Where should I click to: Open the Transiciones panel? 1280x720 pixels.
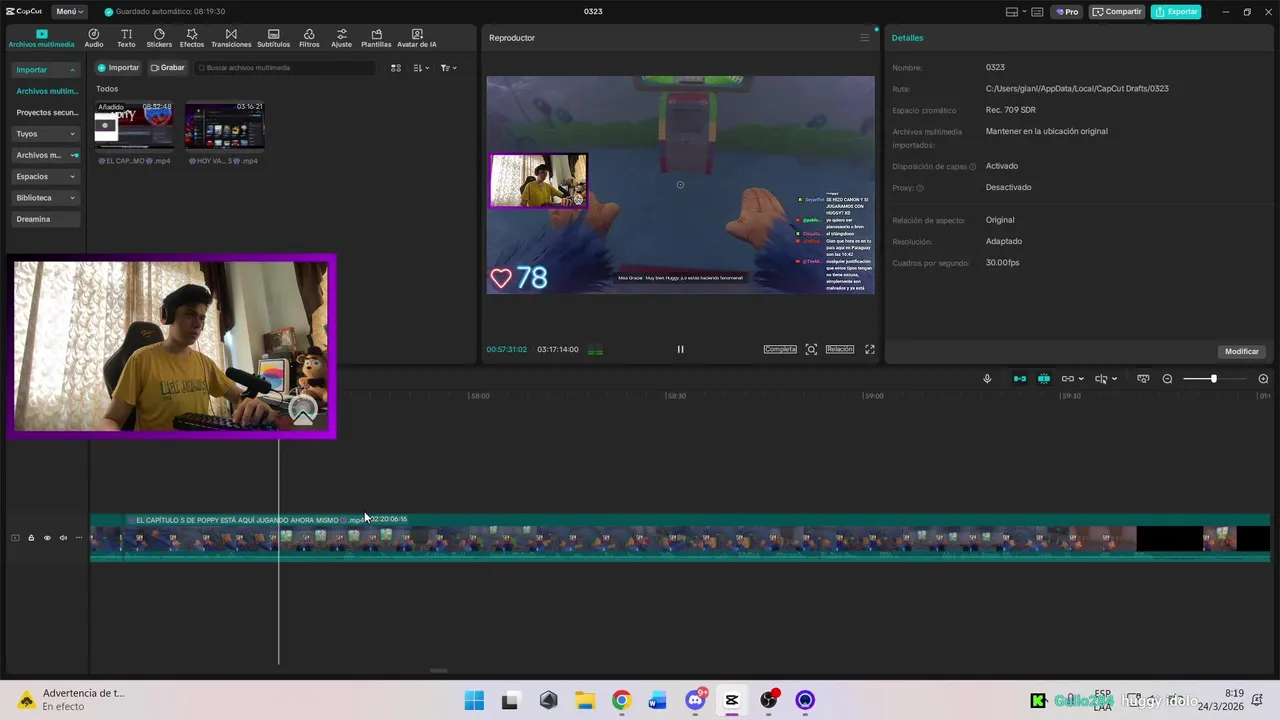[x=231, y=38]
